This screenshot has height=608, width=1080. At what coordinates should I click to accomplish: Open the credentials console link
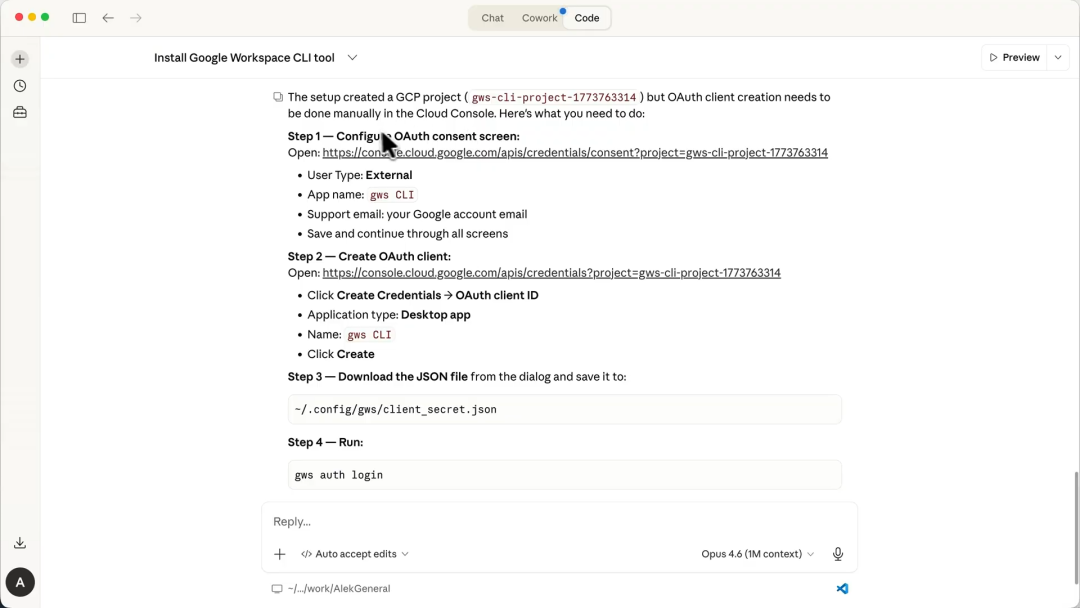[552, 273]
